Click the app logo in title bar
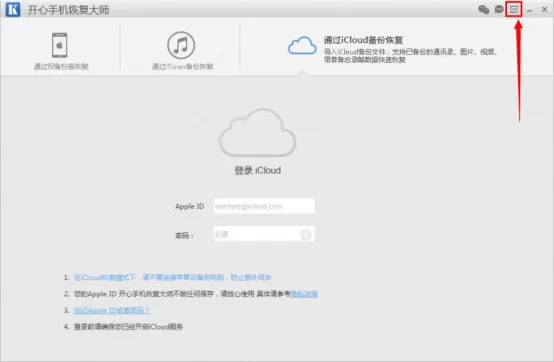Viewport: 554px width, 362px height. (13, 10)
